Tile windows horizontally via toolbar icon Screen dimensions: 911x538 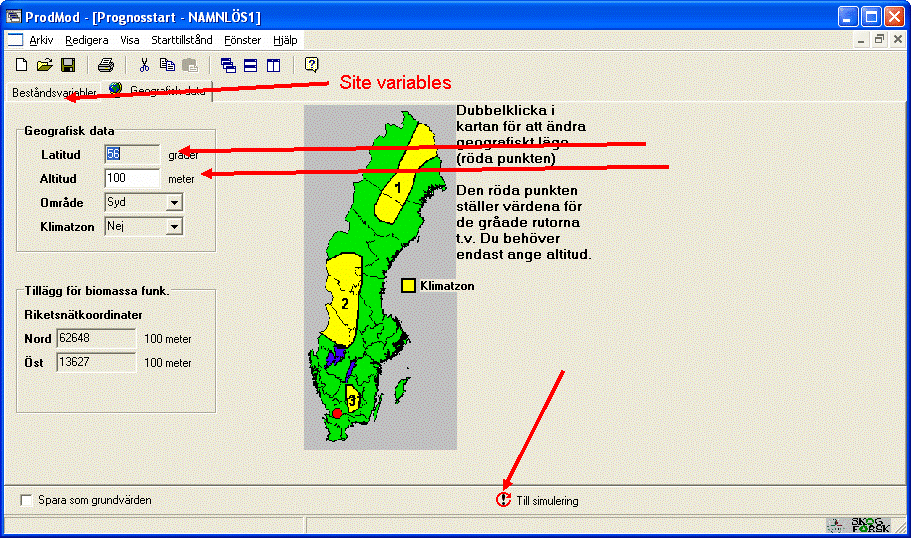tap(250, 65)
